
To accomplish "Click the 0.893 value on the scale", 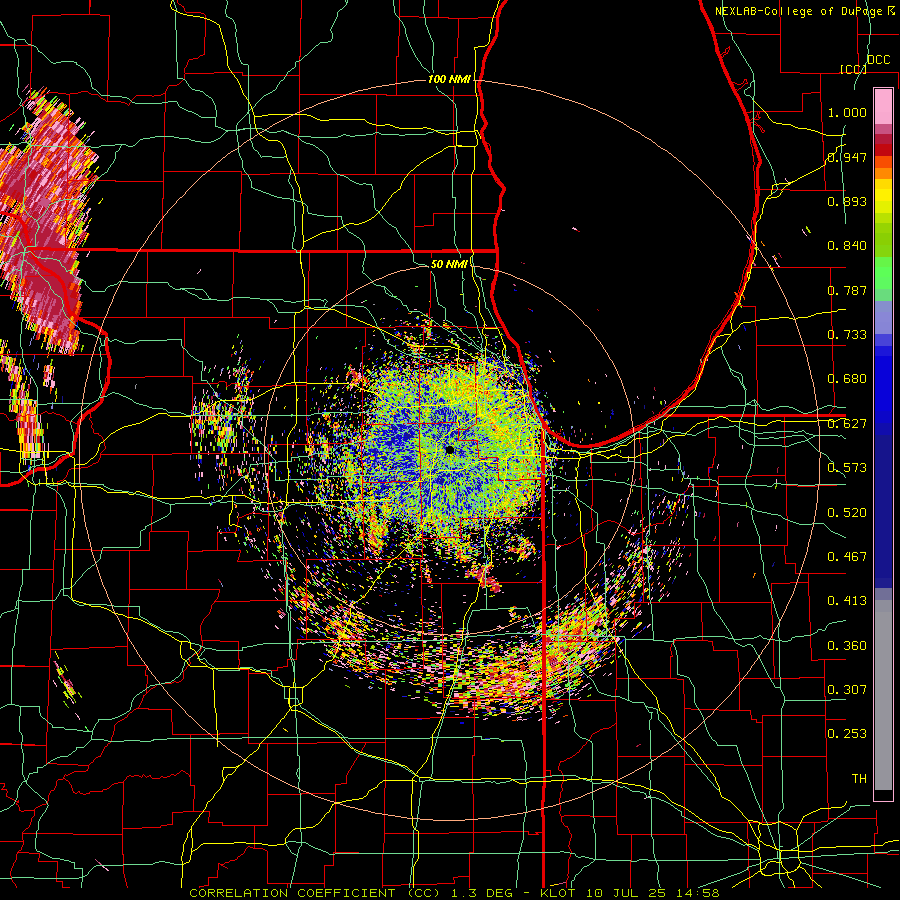I will [847, 201].
